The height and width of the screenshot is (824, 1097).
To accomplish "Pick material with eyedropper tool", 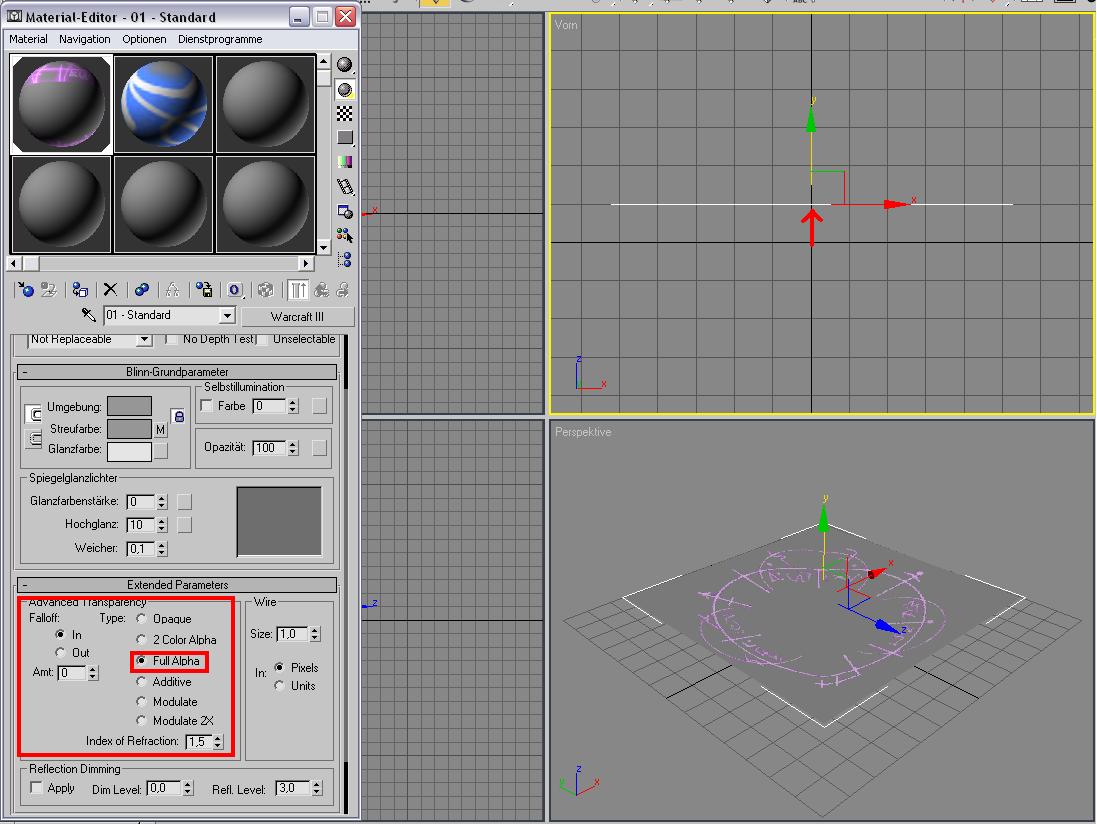I will pyautogui.click(x=88, y=315).
